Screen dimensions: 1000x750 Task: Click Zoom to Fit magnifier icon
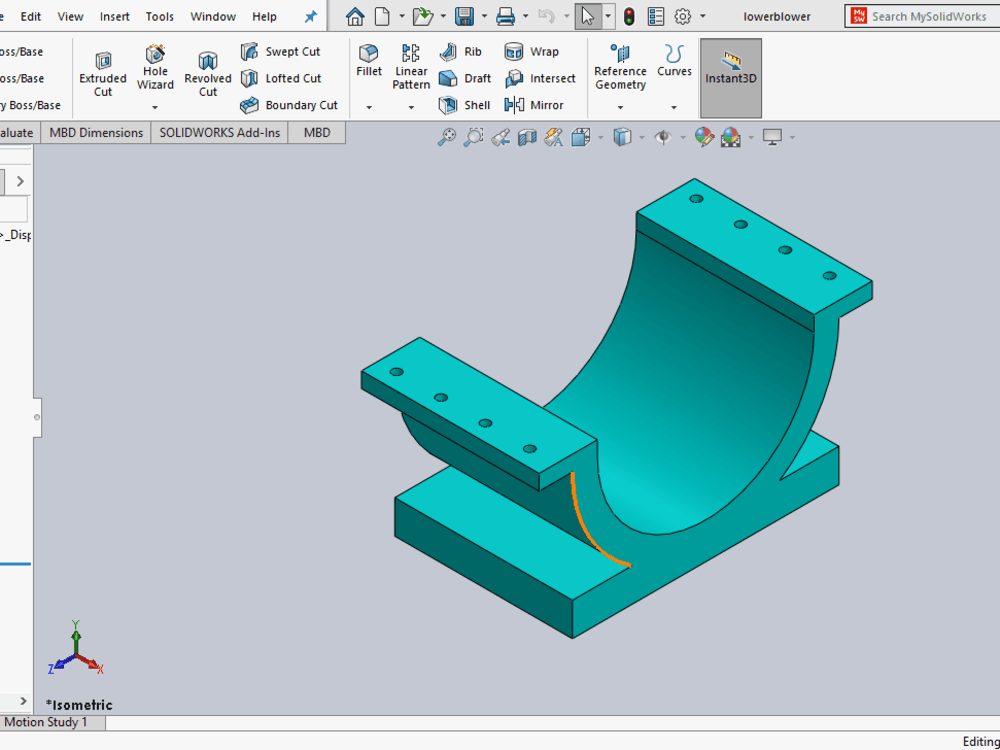(446, 137)
